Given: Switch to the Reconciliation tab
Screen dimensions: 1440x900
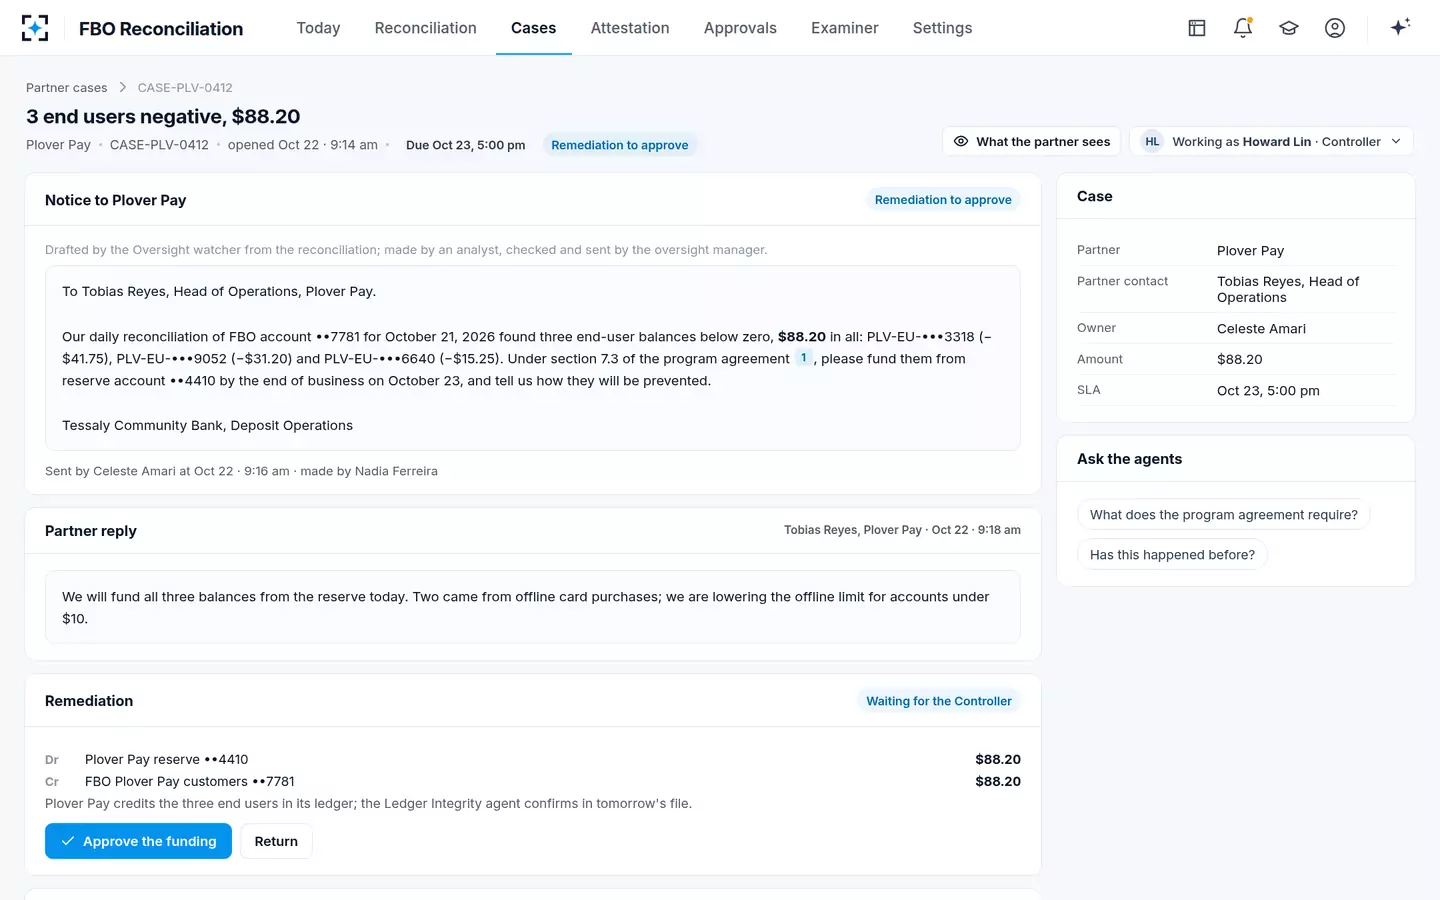Looking at the screenshot, I should point(425,28).
